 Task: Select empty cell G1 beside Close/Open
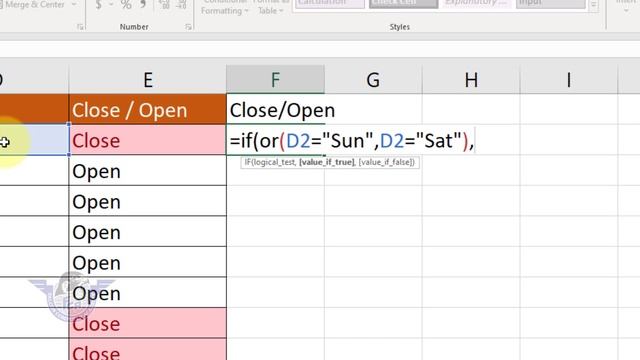click(x=373, y=109)
